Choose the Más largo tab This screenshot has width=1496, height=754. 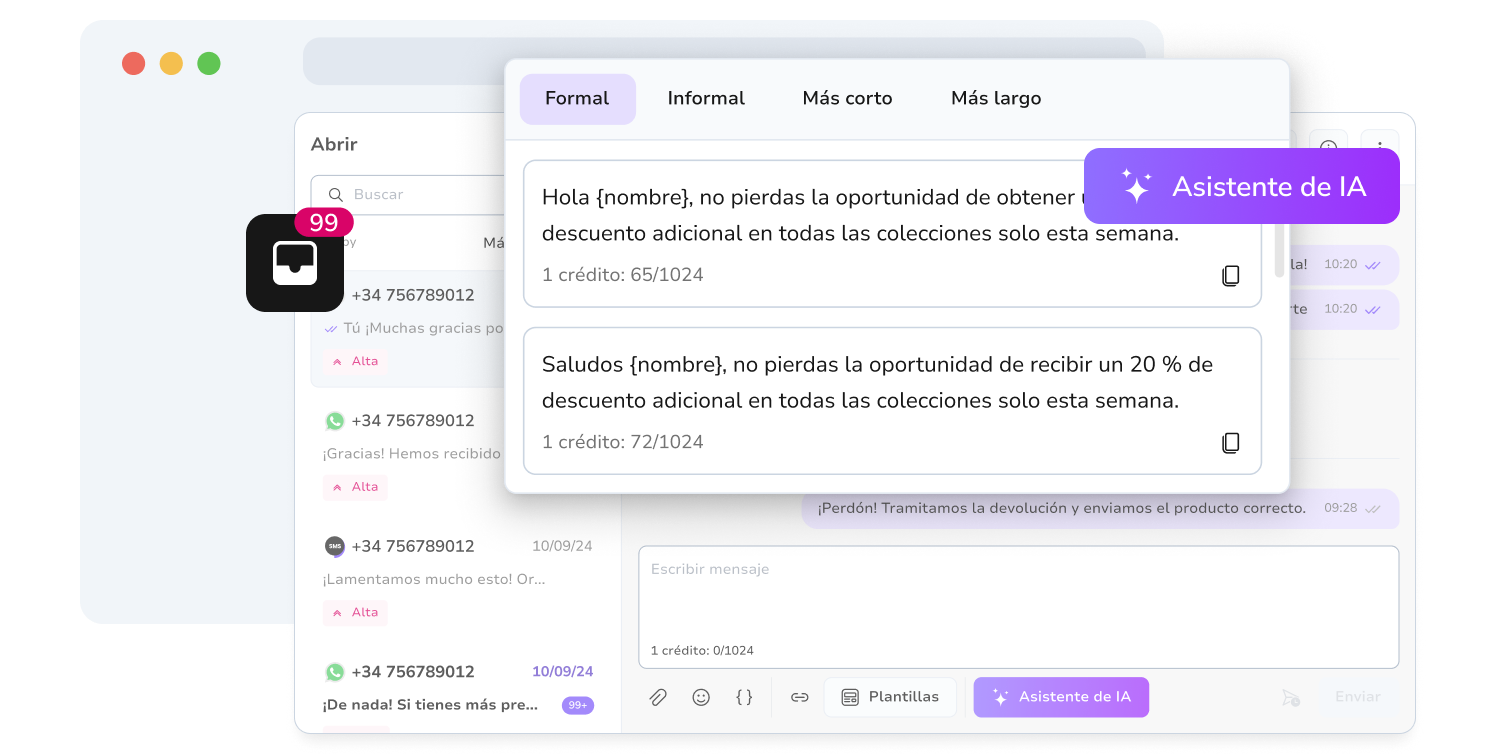coord(996,98)
